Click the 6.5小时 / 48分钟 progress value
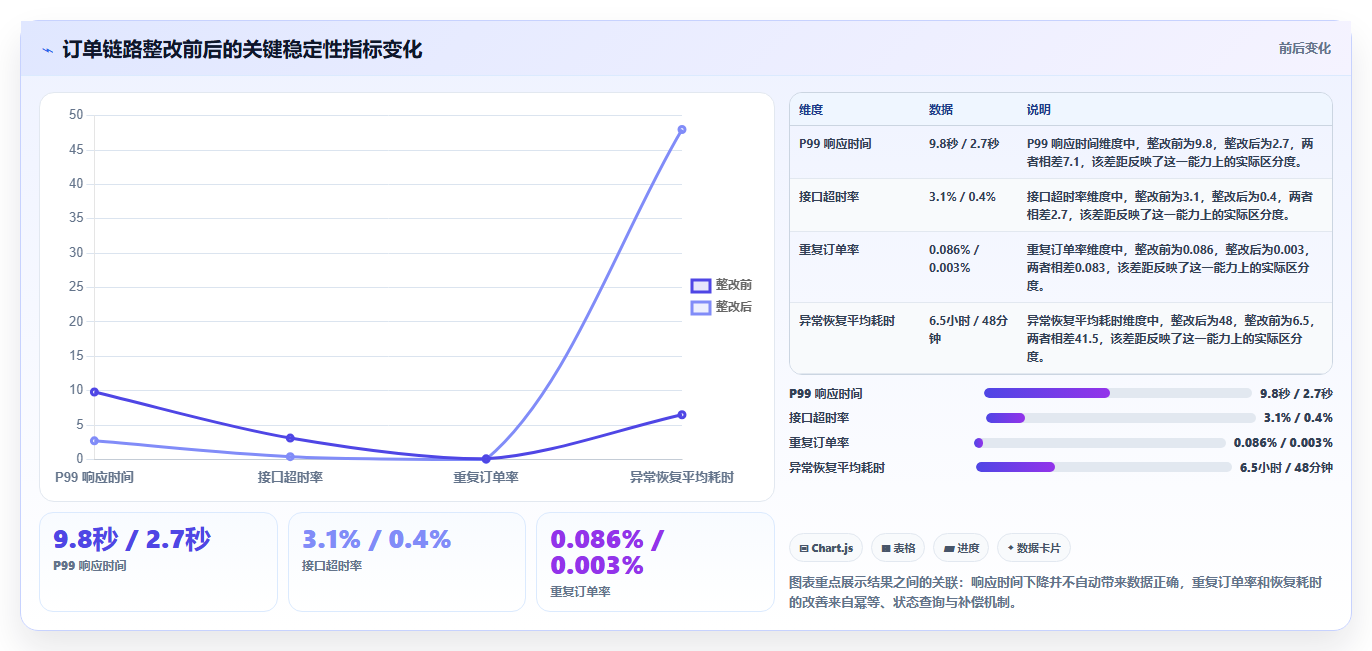 1286,467
